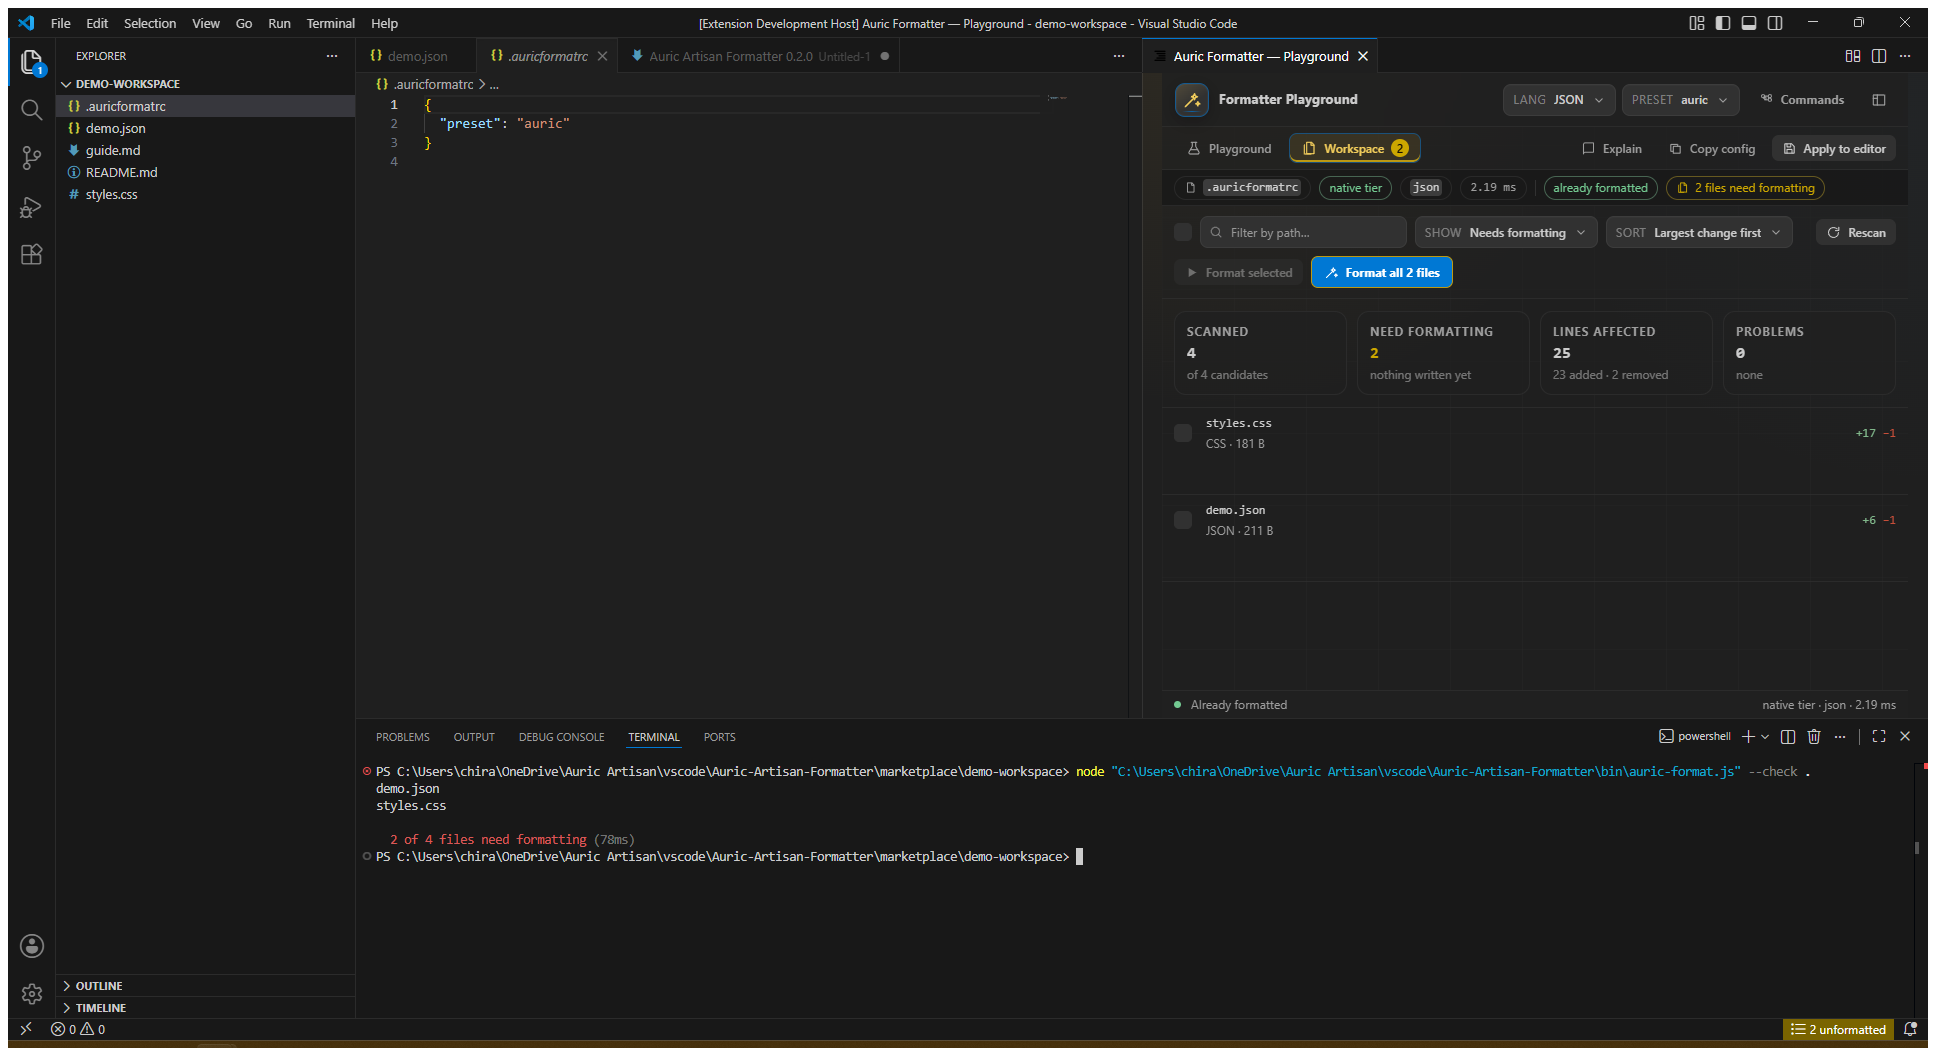Customize layout icon in title bar

(x=1697, y=23)
